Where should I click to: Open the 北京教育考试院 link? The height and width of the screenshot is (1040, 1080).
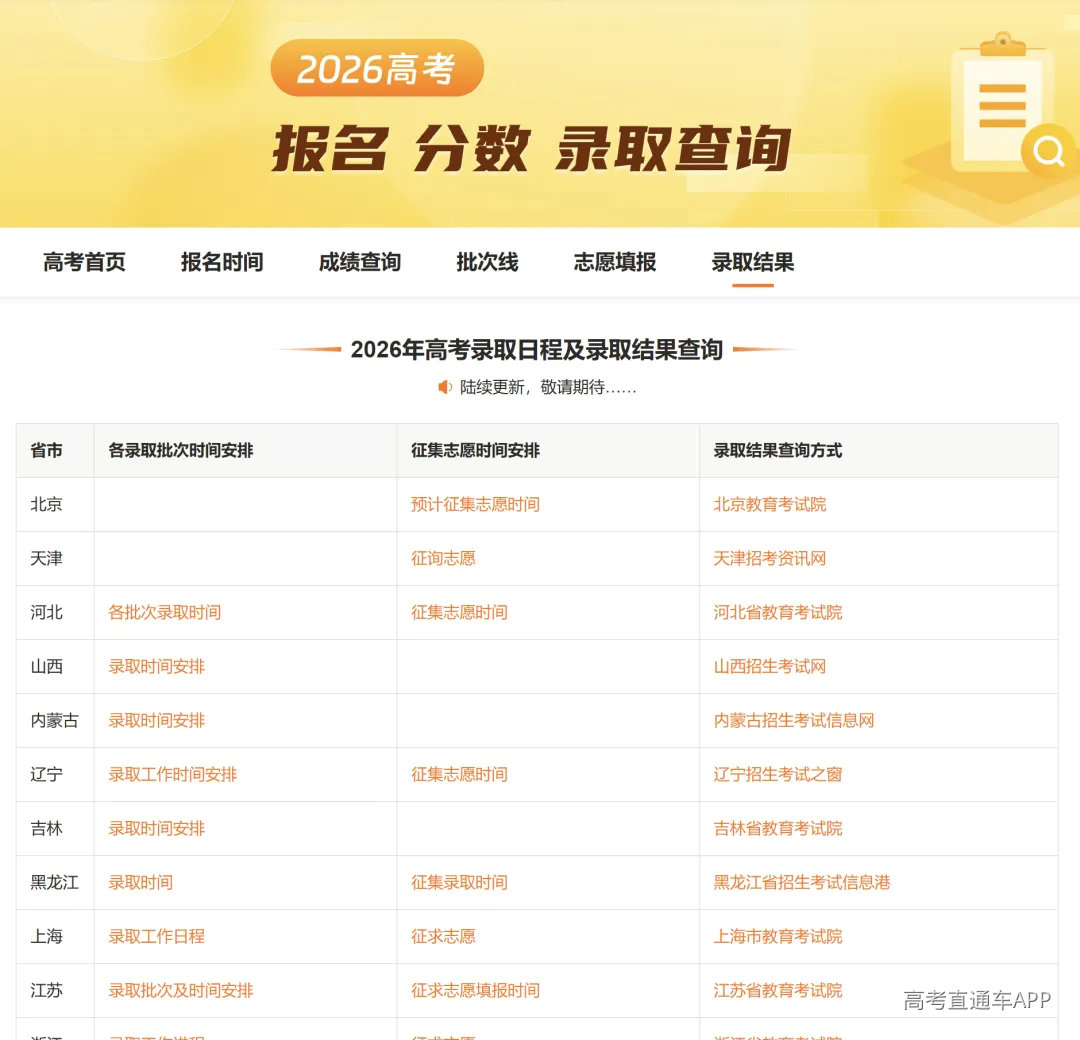[769, 505]
